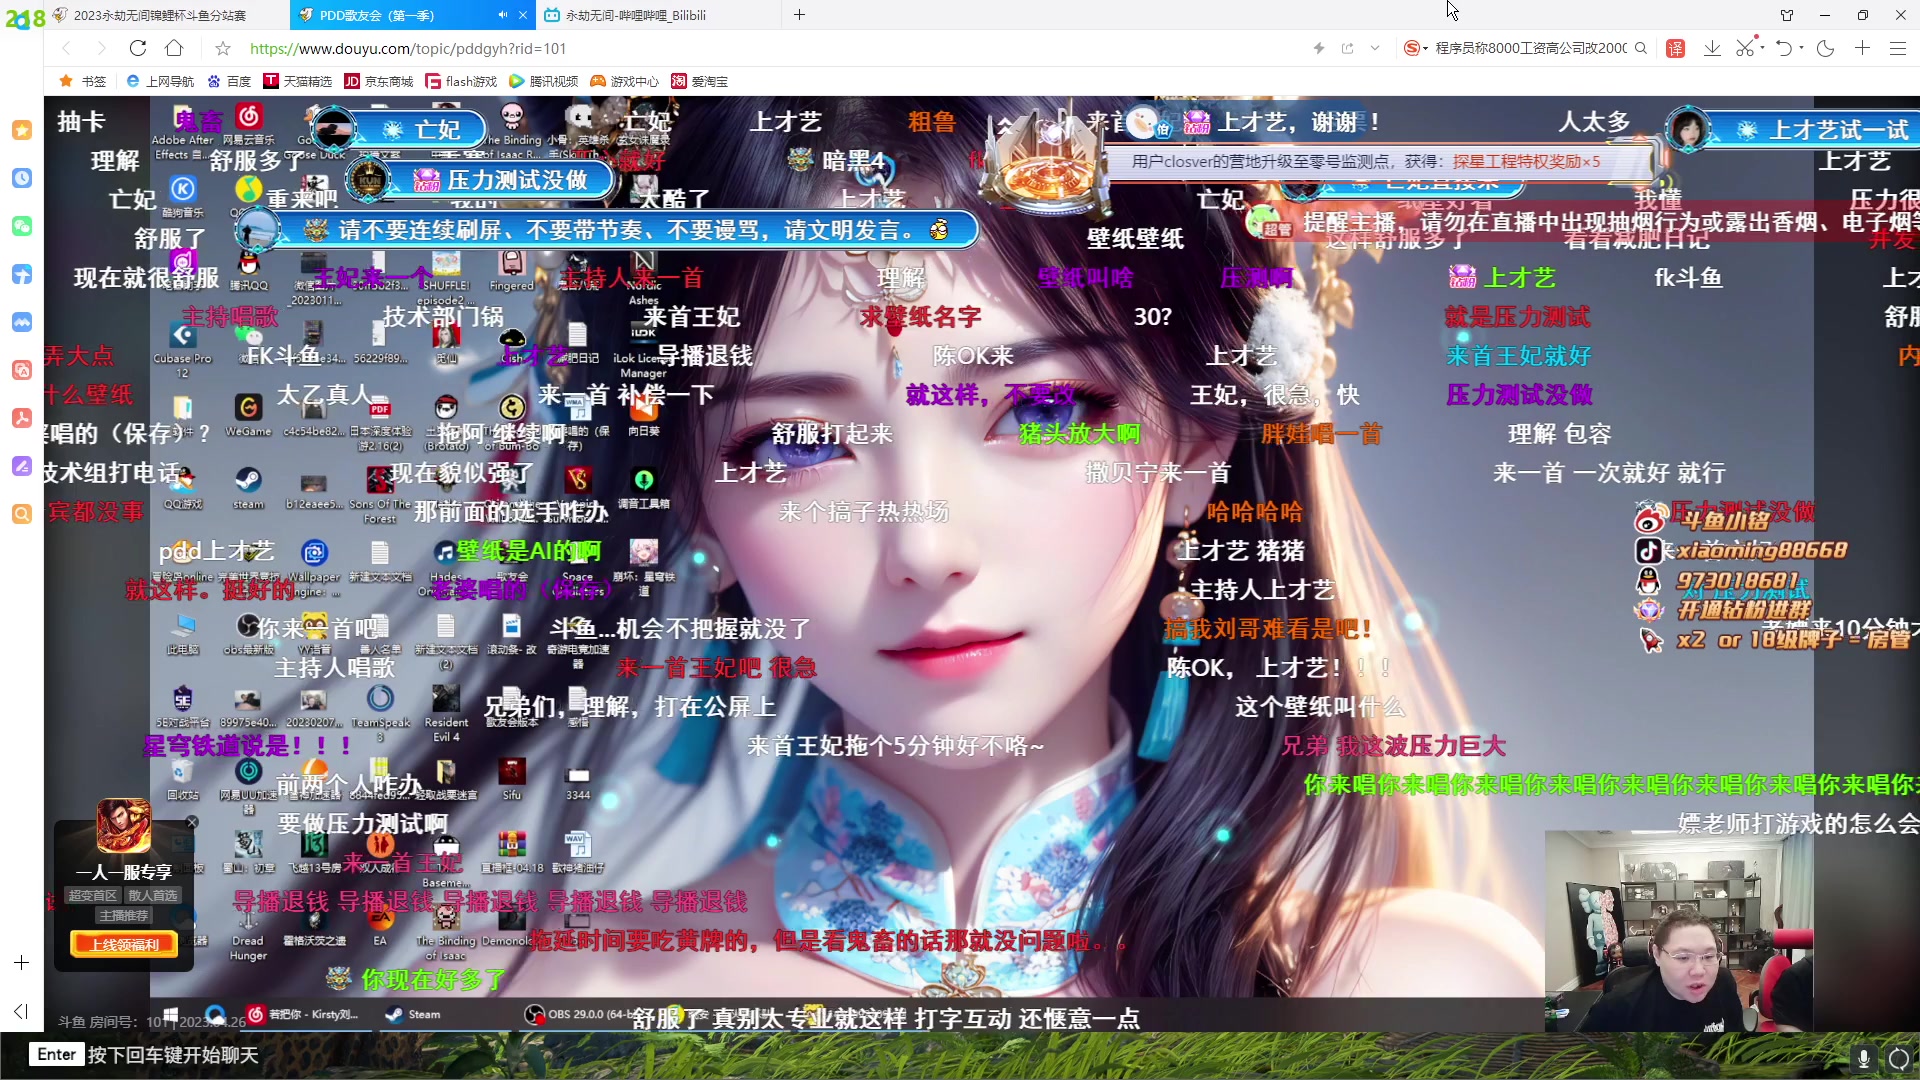Add a sidebar app with plus button
This screenshot has height=1080, width=1920.
coord(21,962)
